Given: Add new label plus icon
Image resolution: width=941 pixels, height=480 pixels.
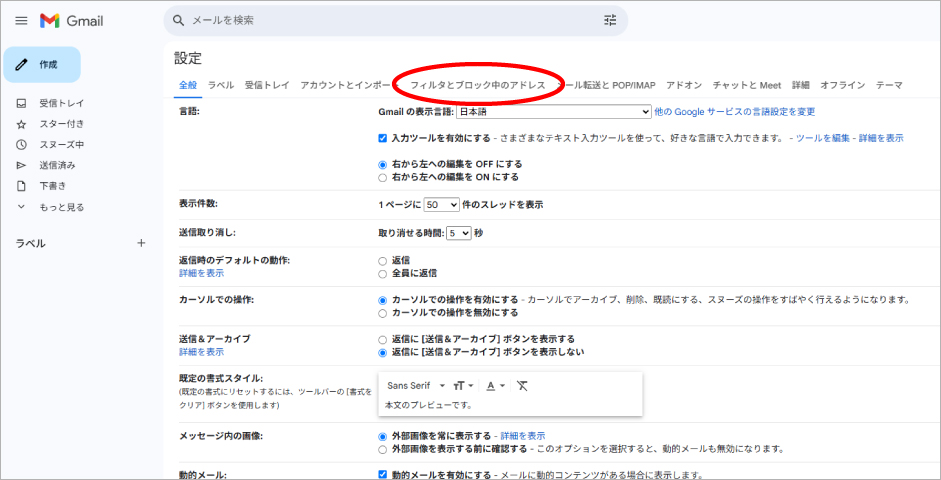Looking at the screenshot, I should click(x=141, y=243).
